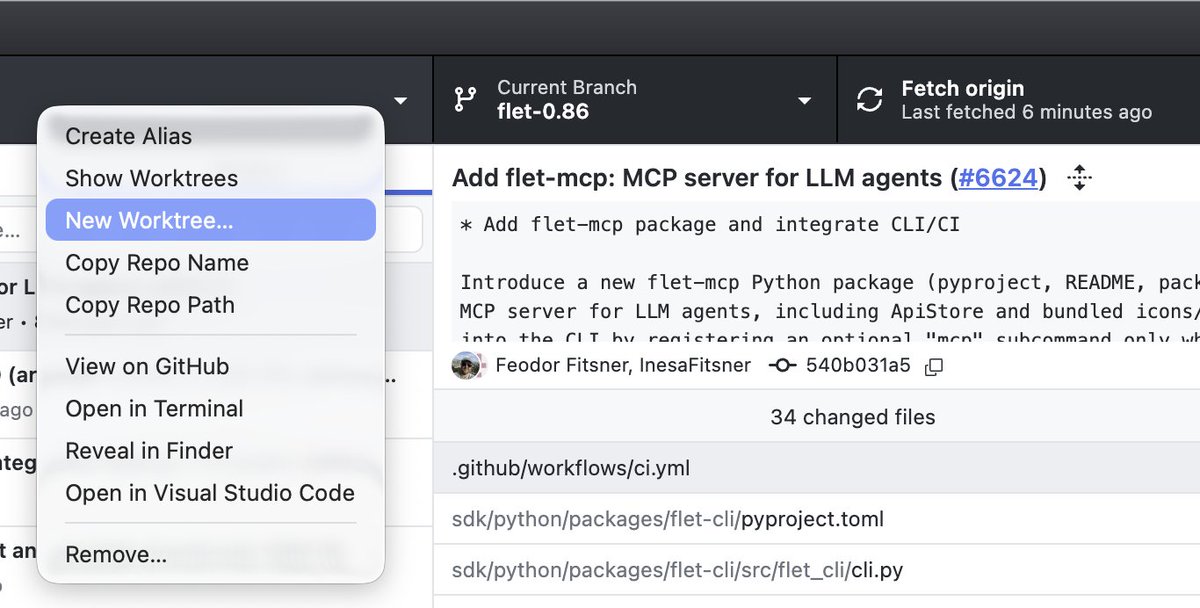Screen dimensions: 1200x608
Task: Click the fetch sync arrows icon
Action: pos(870,99)
